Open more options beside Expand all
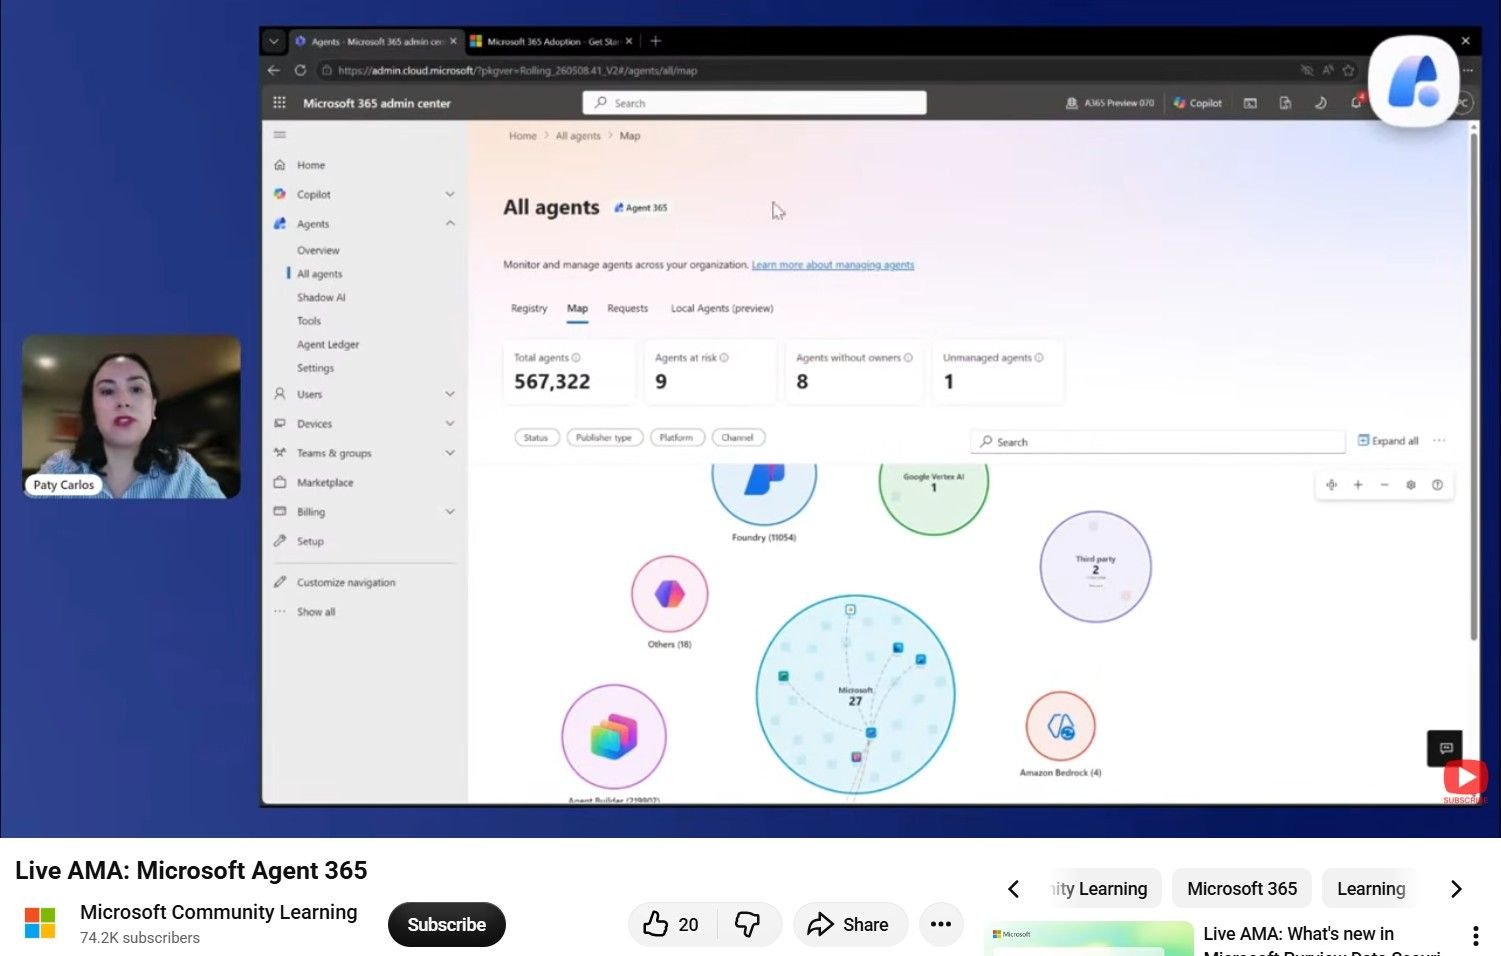This screenshot has height=956, width=1501. coord(1439,441)
